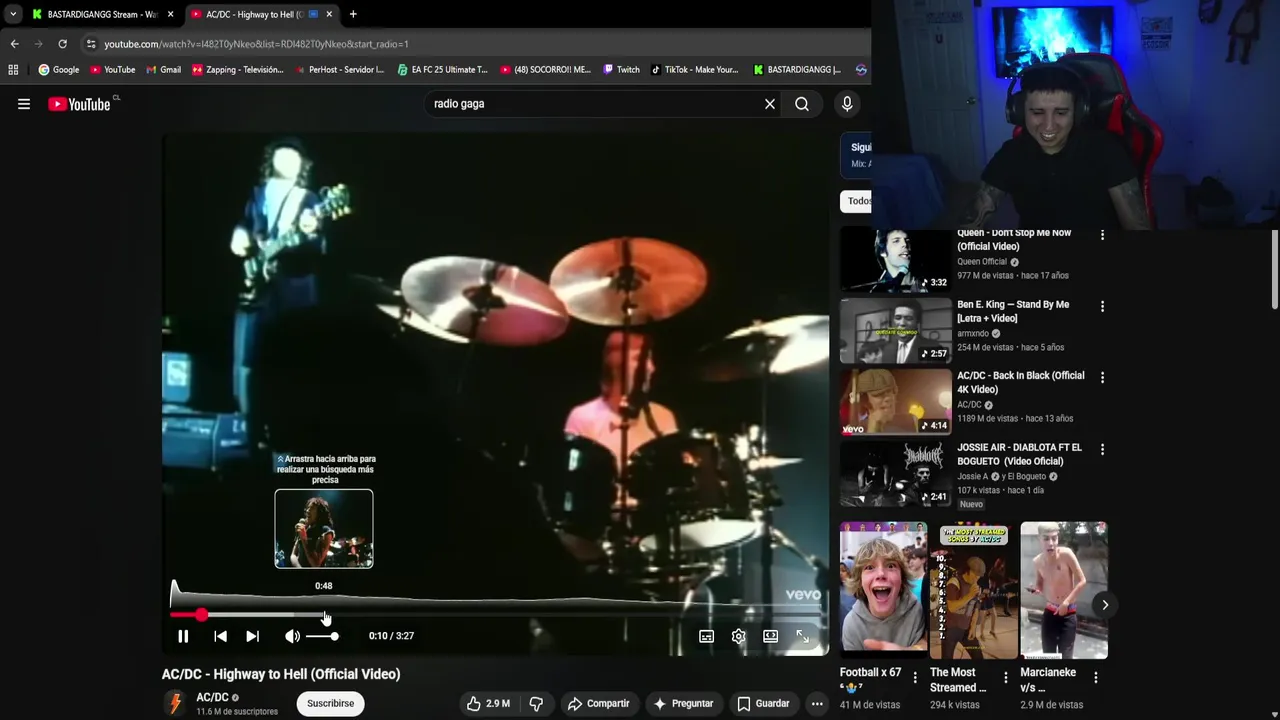Open JOSSIE AIR DIABLOTA video

[895, 474]
